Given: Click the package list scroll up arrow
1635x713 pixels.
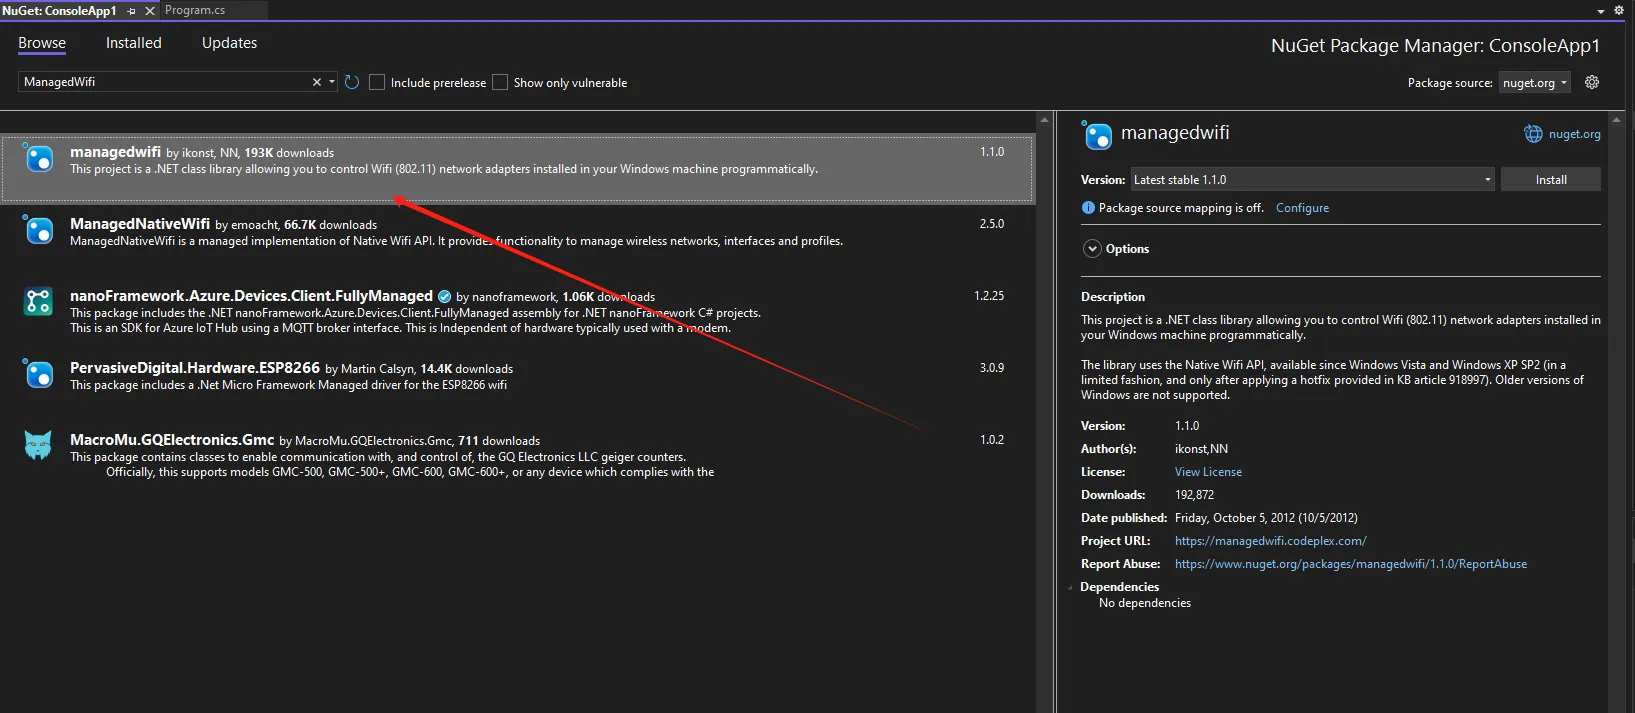Looking at the screenshot, I should point(1044,120).
